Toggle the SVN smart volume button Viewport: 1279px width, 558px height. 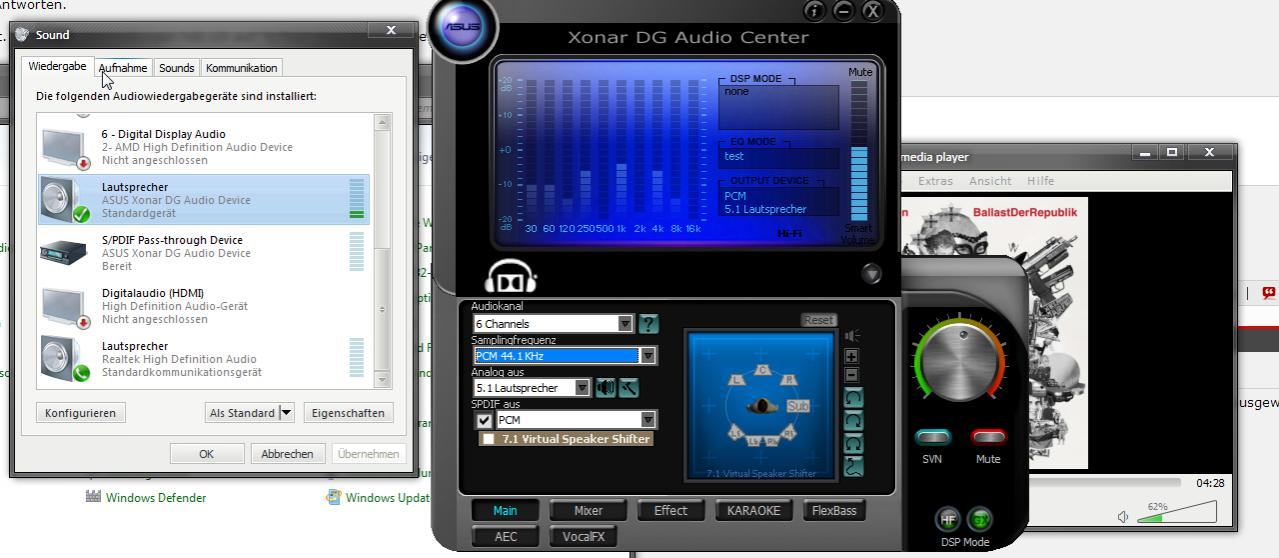coord(932,437)
